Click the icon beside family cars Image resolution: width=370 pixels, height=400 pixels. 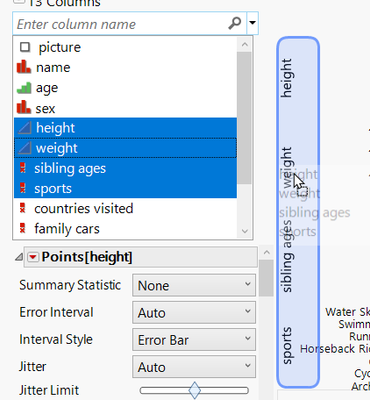(22, 228)
